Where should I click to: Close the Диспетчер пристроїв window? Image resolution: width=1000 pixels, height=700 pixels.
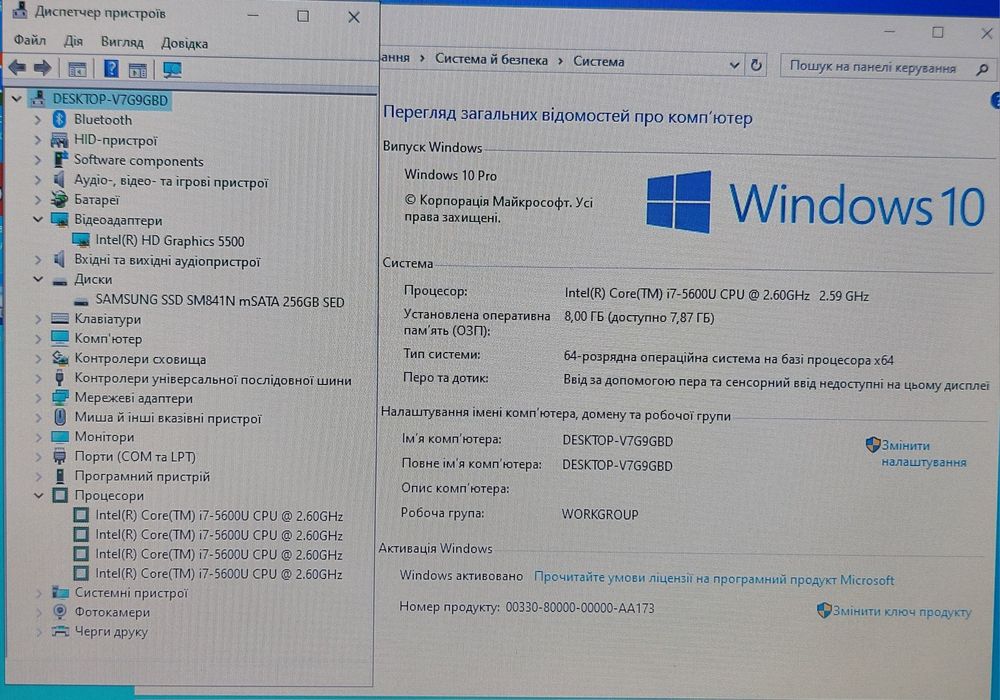pos(354,17)
